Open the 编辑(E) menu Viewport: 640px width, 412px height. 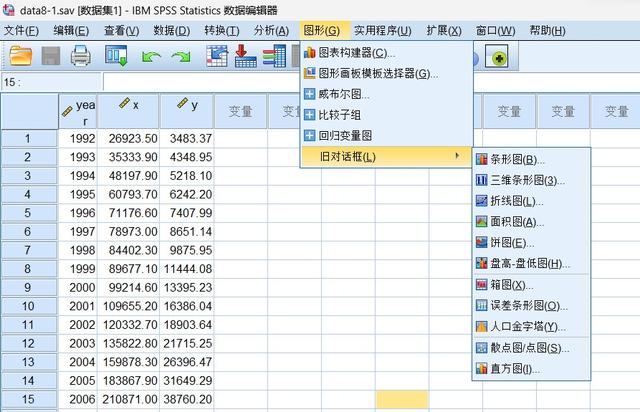[x=71, y=31]
